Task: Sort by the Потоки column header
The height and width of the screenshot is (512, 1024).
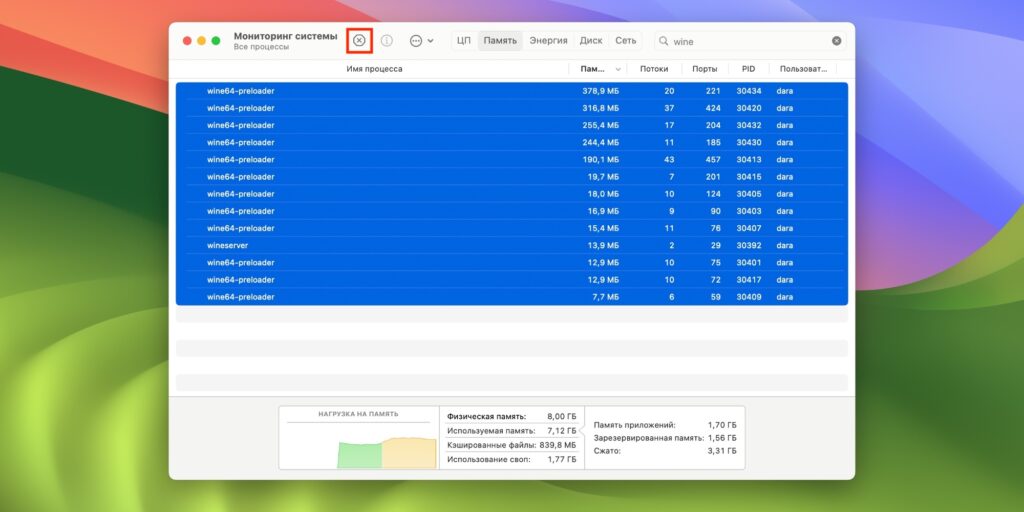Action: (654, 69)
